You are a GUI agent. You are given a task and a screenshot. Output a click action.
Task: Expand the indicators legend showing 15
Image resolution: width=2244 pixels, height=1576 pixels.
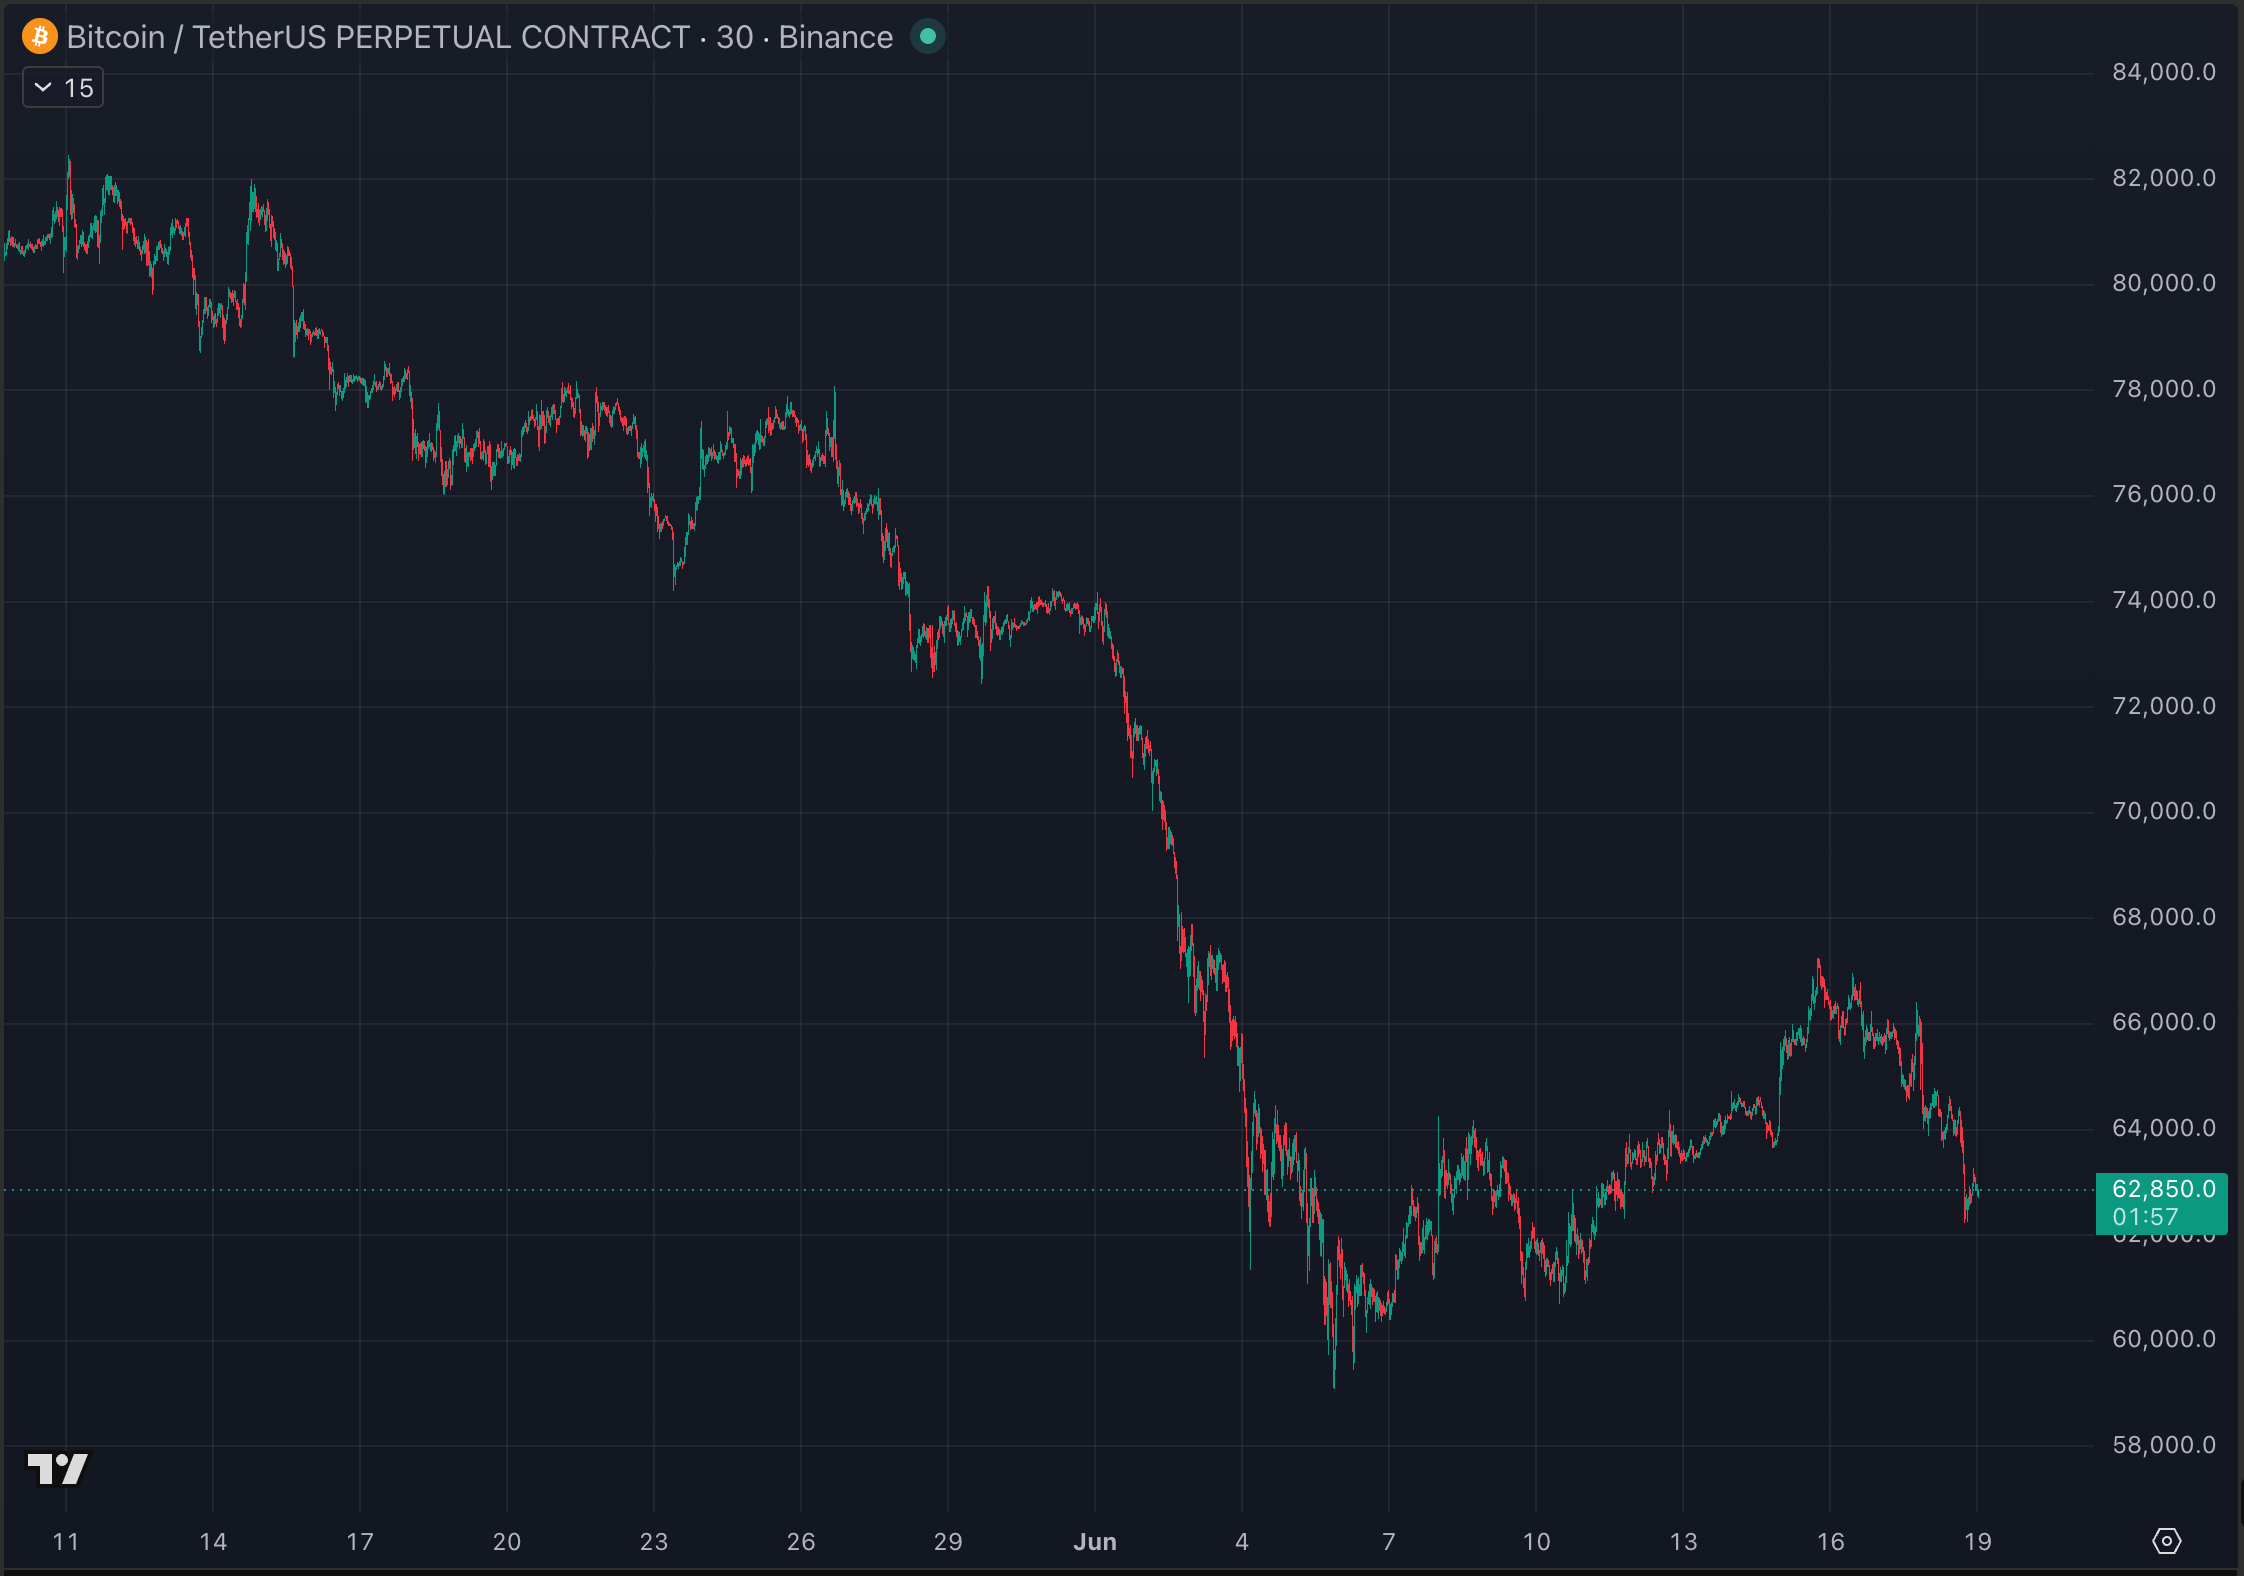[63, 88]
